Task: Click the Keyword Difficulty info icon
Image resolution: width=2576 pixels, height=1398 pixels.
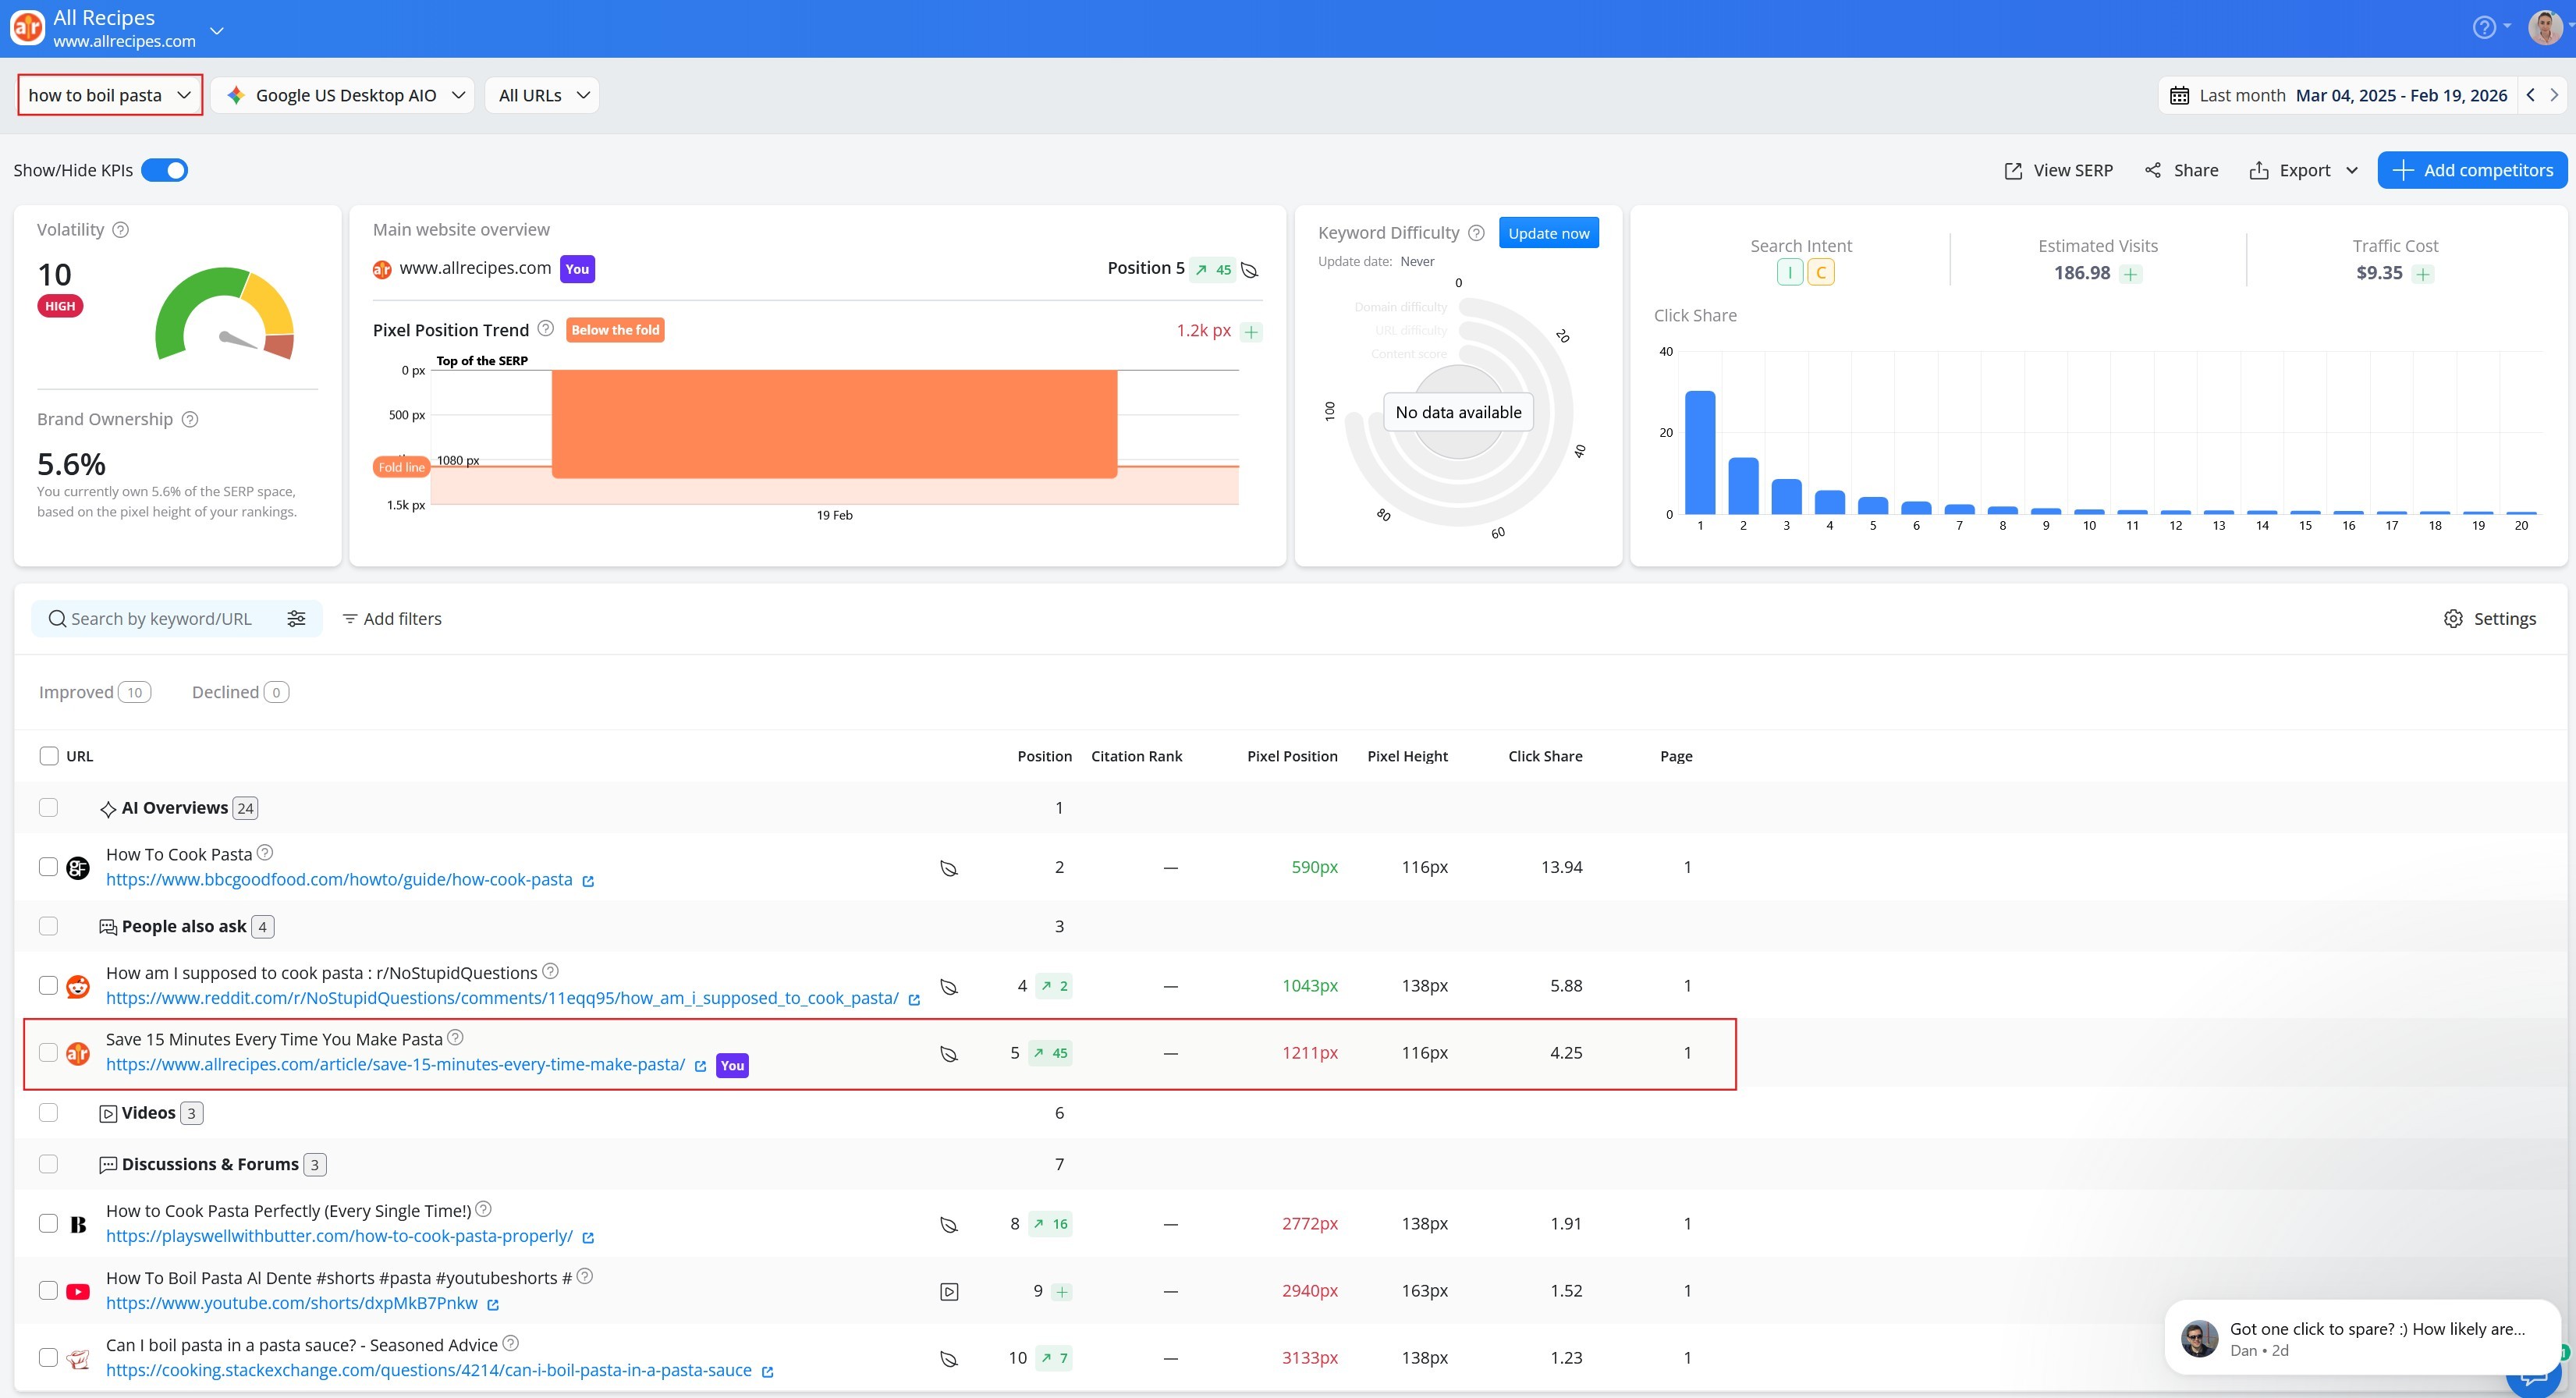Action: (x=1476, y=232)
